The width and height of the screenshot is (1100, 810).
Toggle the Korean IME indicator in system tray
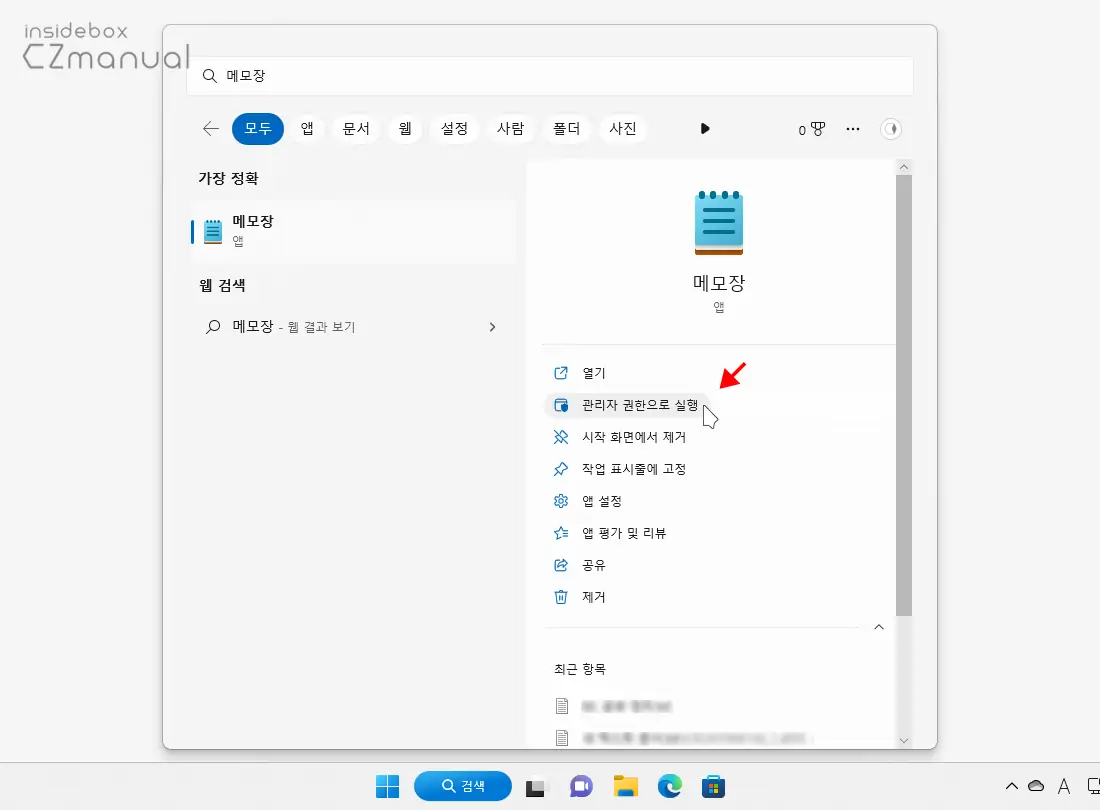tap(1063, 787)
